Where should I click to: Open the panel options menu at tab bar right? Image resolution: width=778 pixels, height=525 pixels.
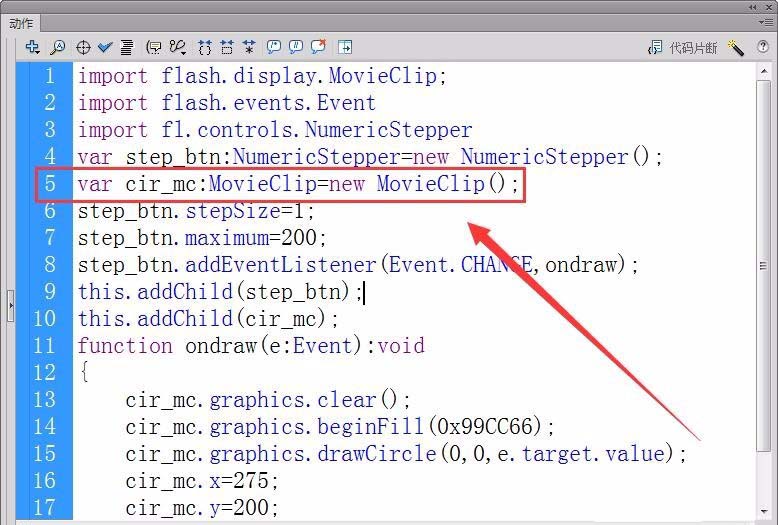click(764, 22)
